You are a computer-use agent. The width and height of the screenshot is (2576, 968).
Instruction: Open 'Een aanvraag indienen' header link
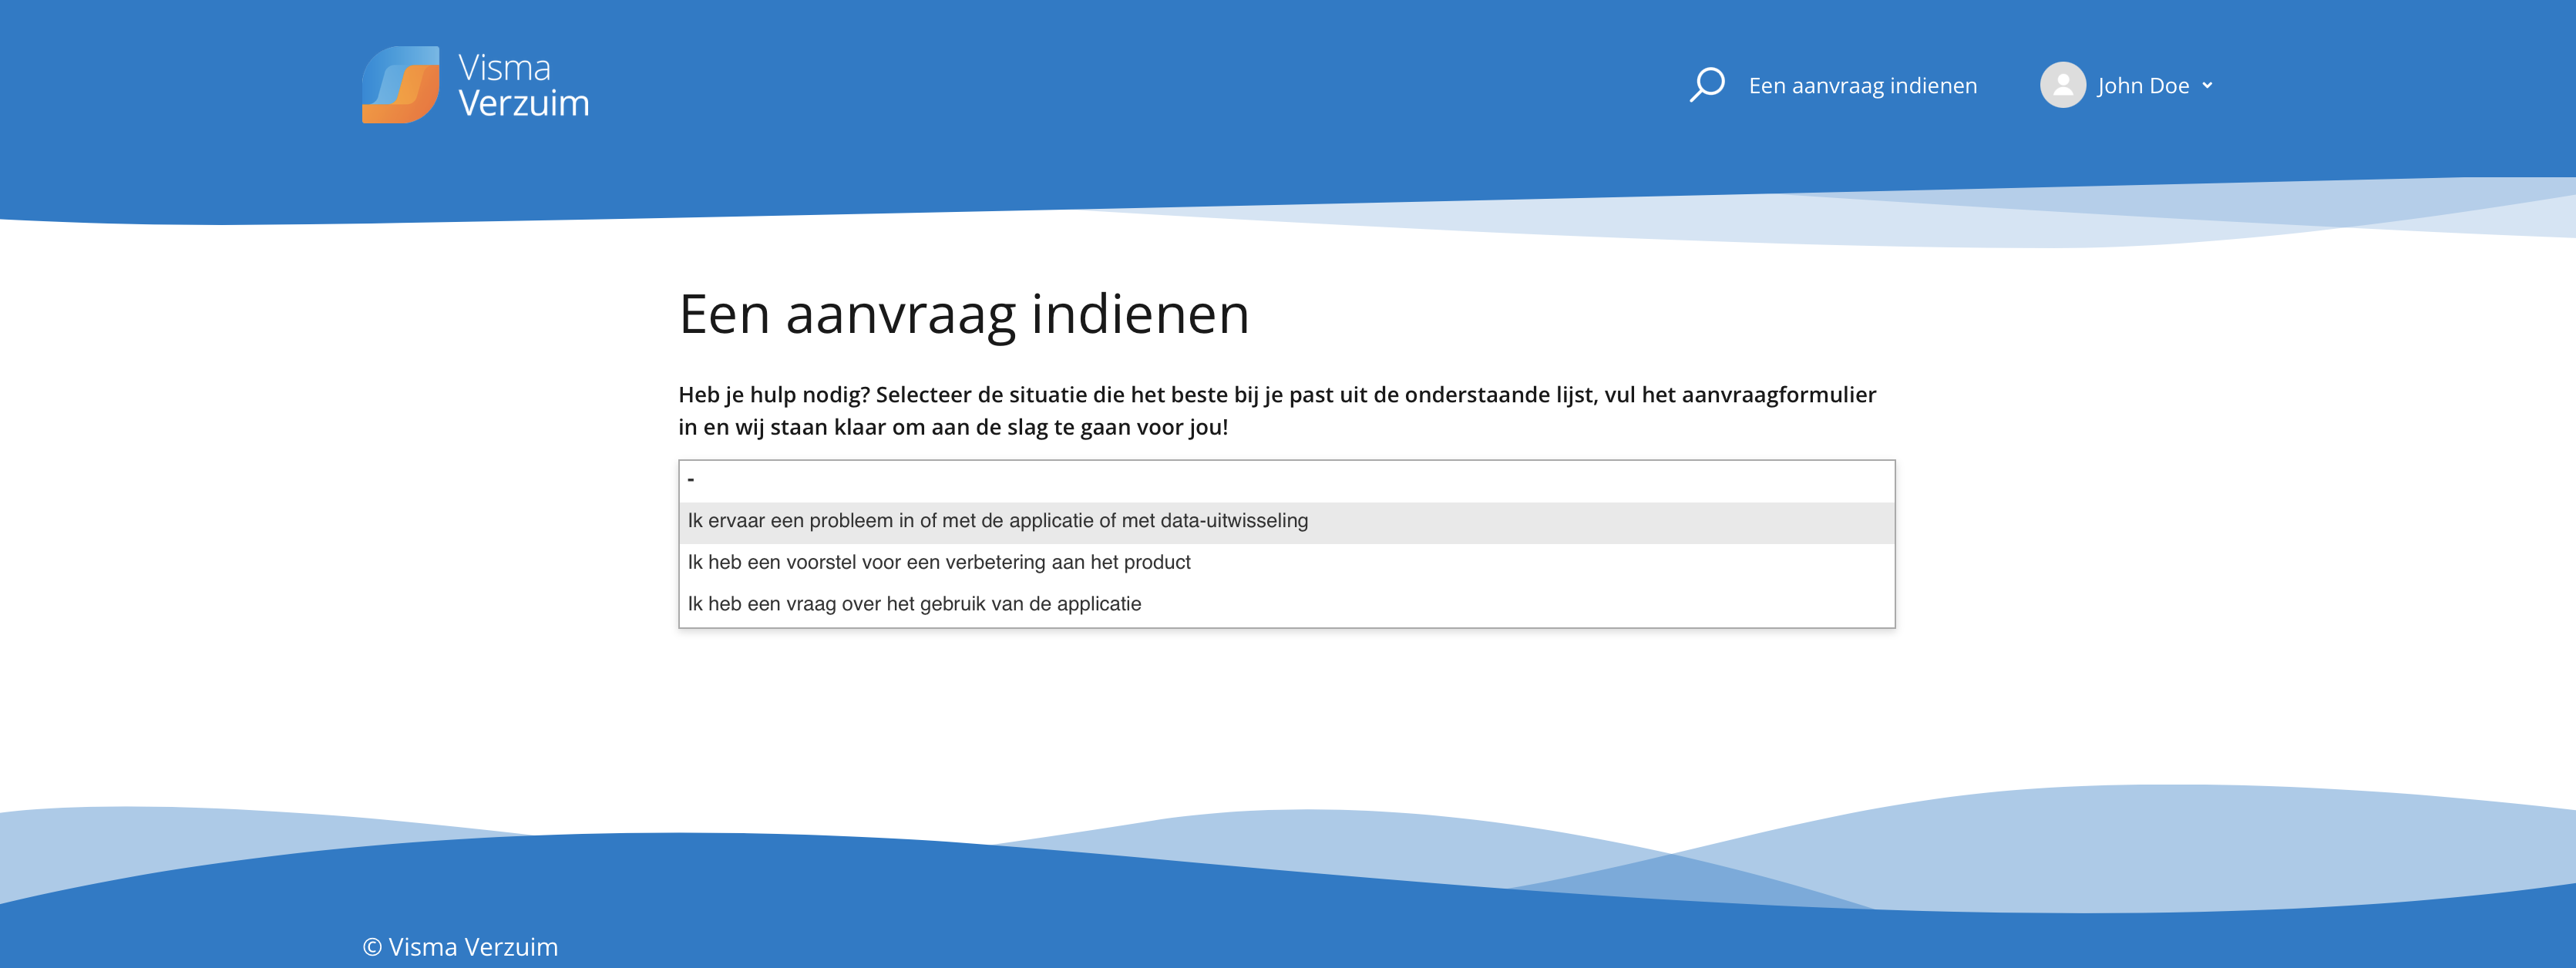coord(1862,86)
